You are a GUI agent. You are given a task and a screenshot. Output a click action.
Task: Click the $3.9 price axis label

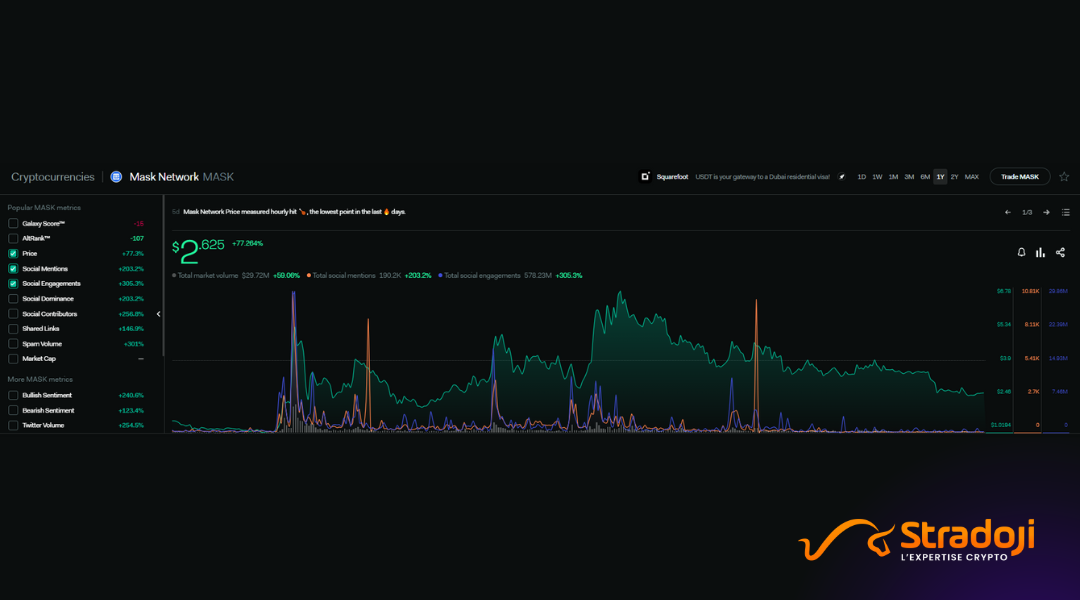[x=1006, y=358]
